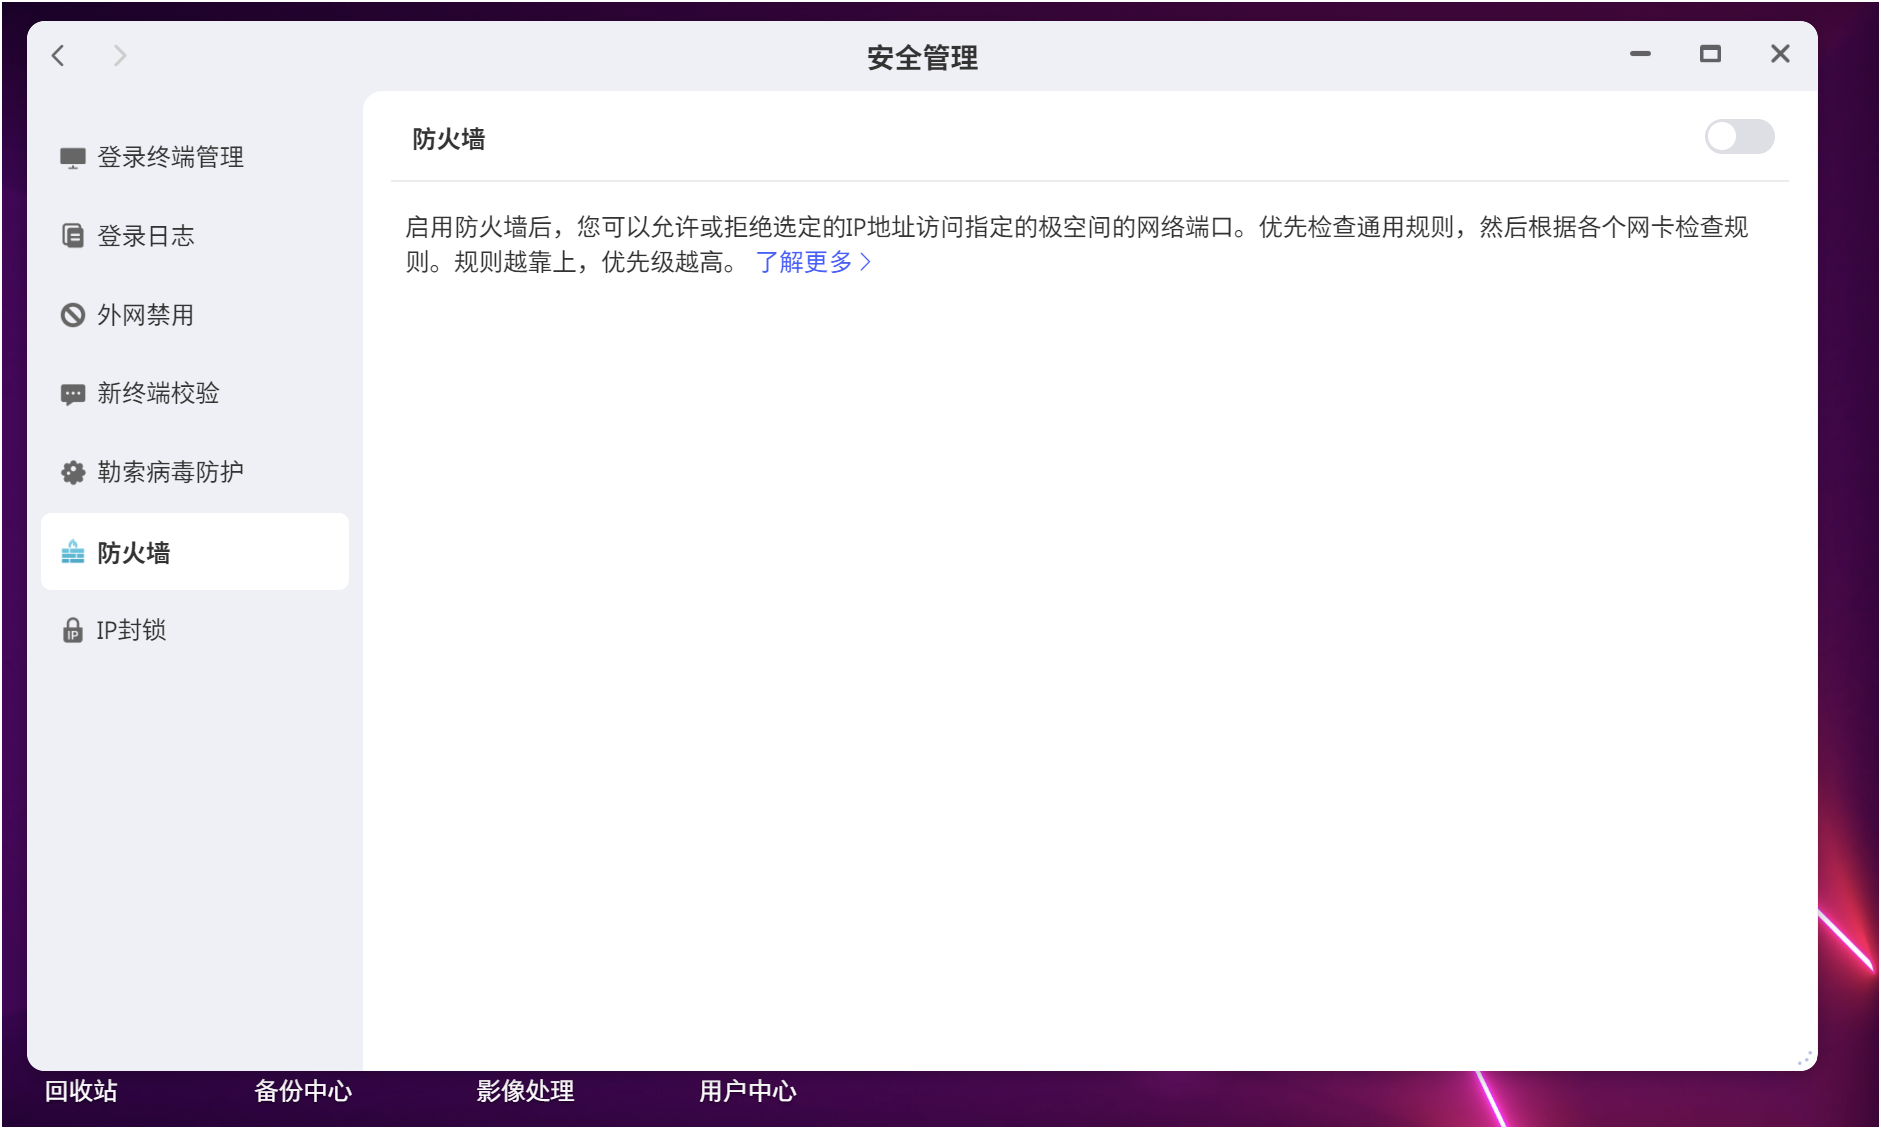
Task: Click the window resize grip at corner
Action: 1805,1058
